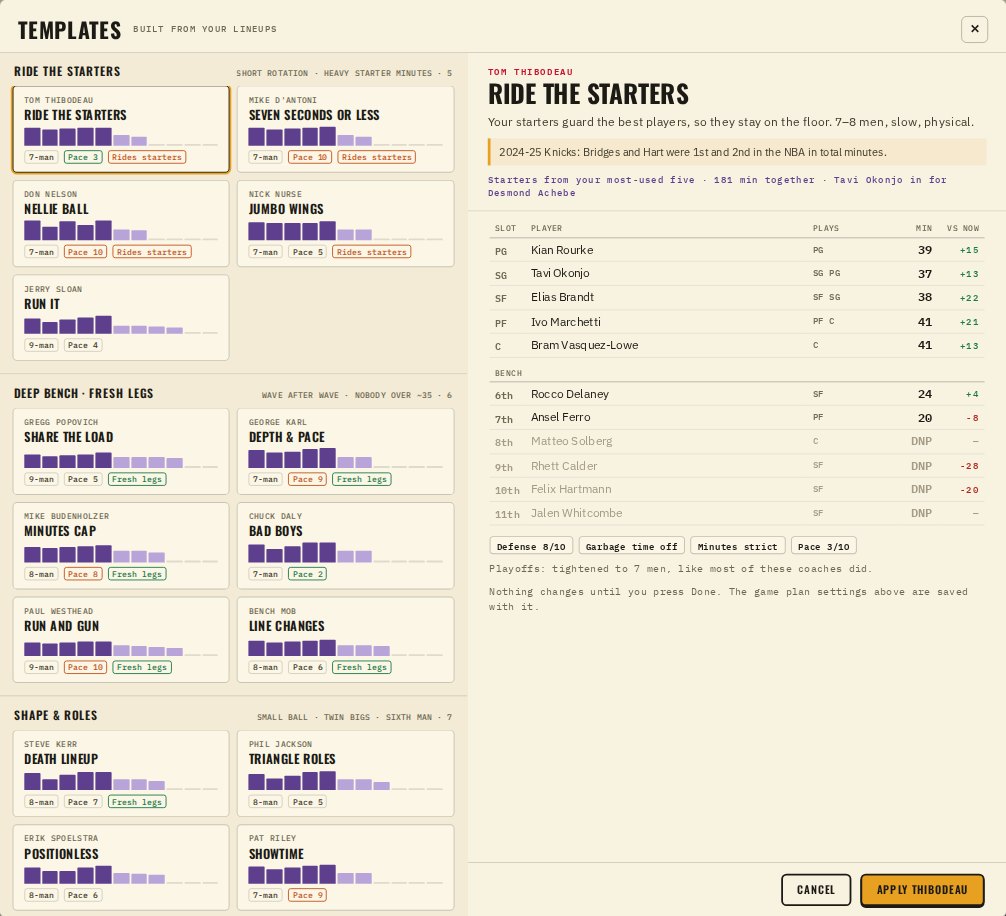Click the Shape & Roles section heading
The width and height of the screenshot is (1006, 916).
[x=56, y=715]
